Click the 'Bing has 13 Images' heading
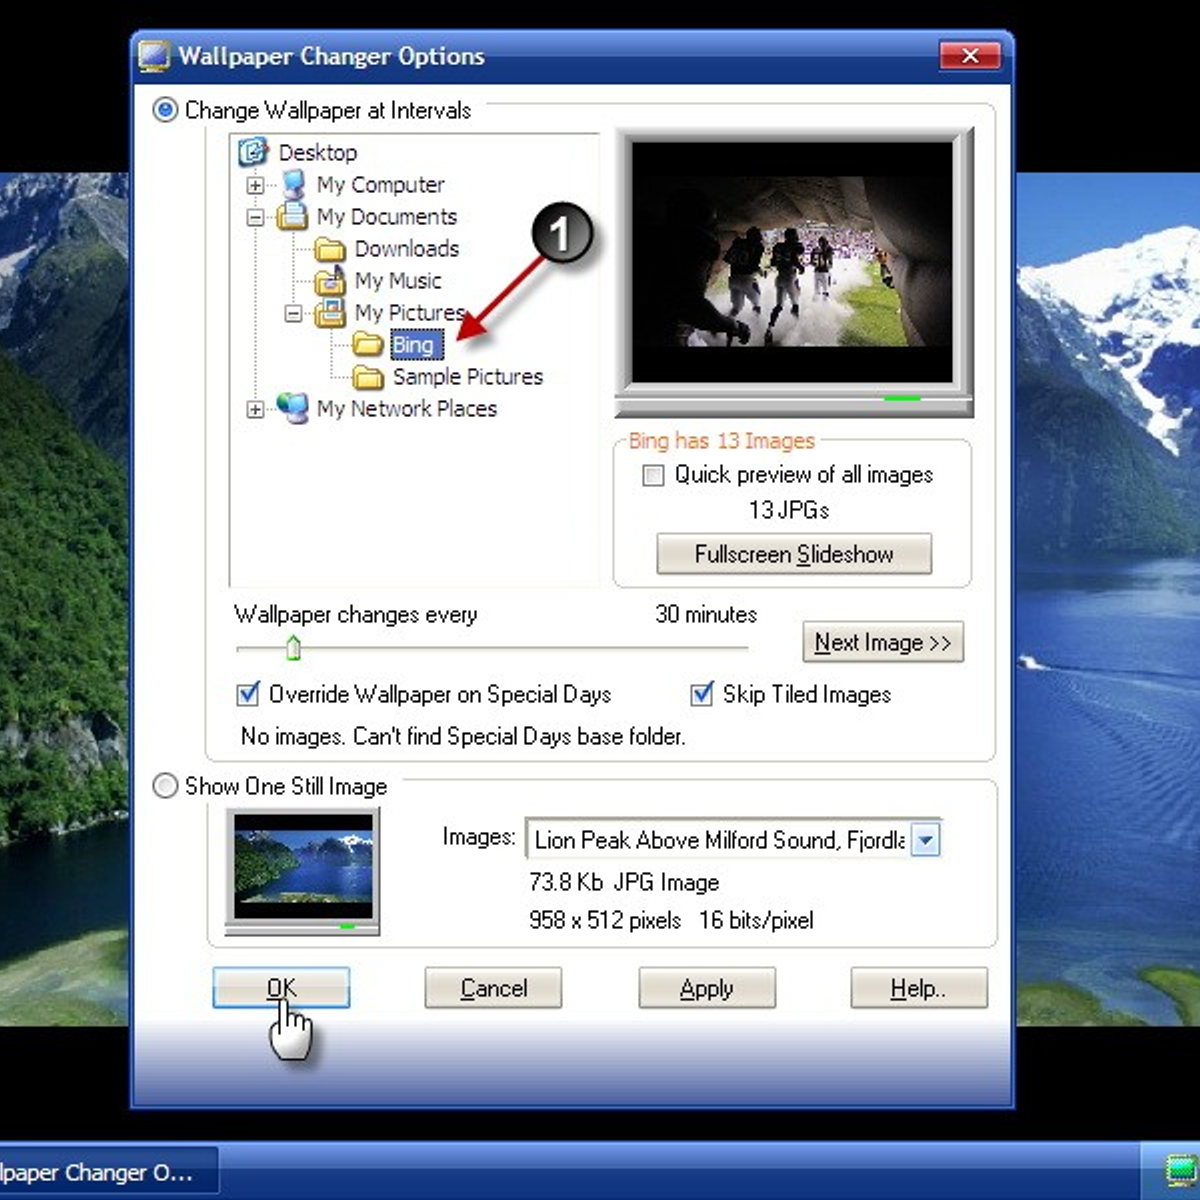 point(722,441)
